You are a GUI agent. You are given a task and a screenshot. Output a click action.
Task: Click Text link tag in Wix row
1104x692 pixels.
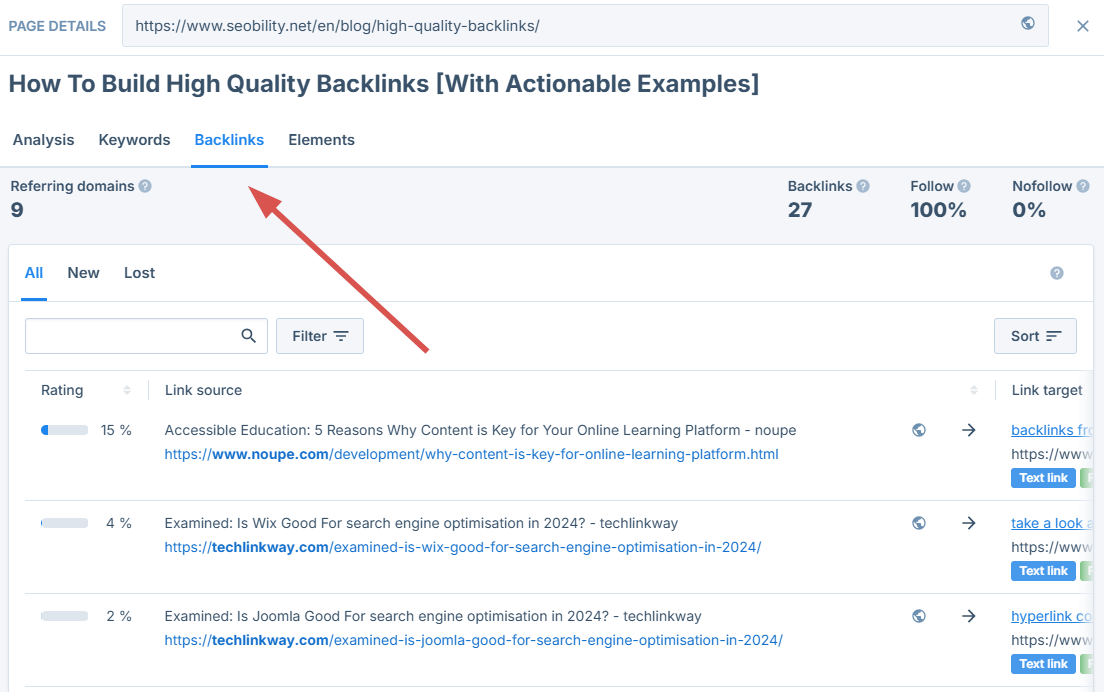pyautogui.click(x=1043, y=571)
